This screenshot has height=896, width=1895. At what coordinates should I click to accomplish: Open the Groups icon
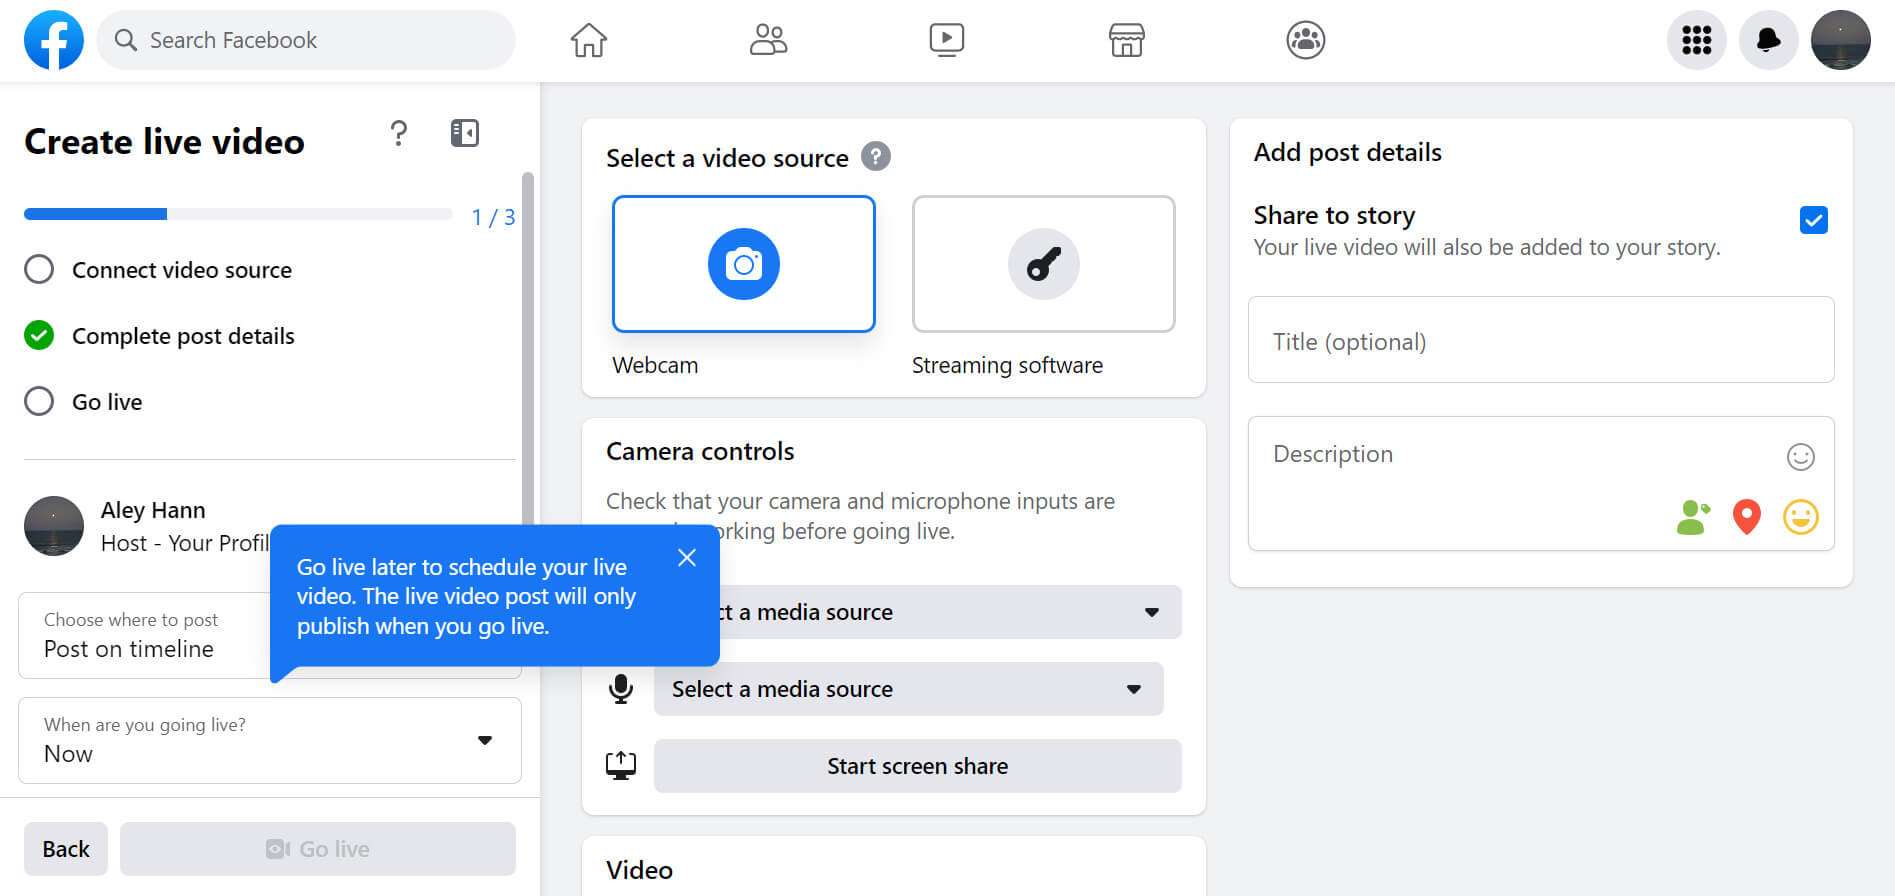1305,40
